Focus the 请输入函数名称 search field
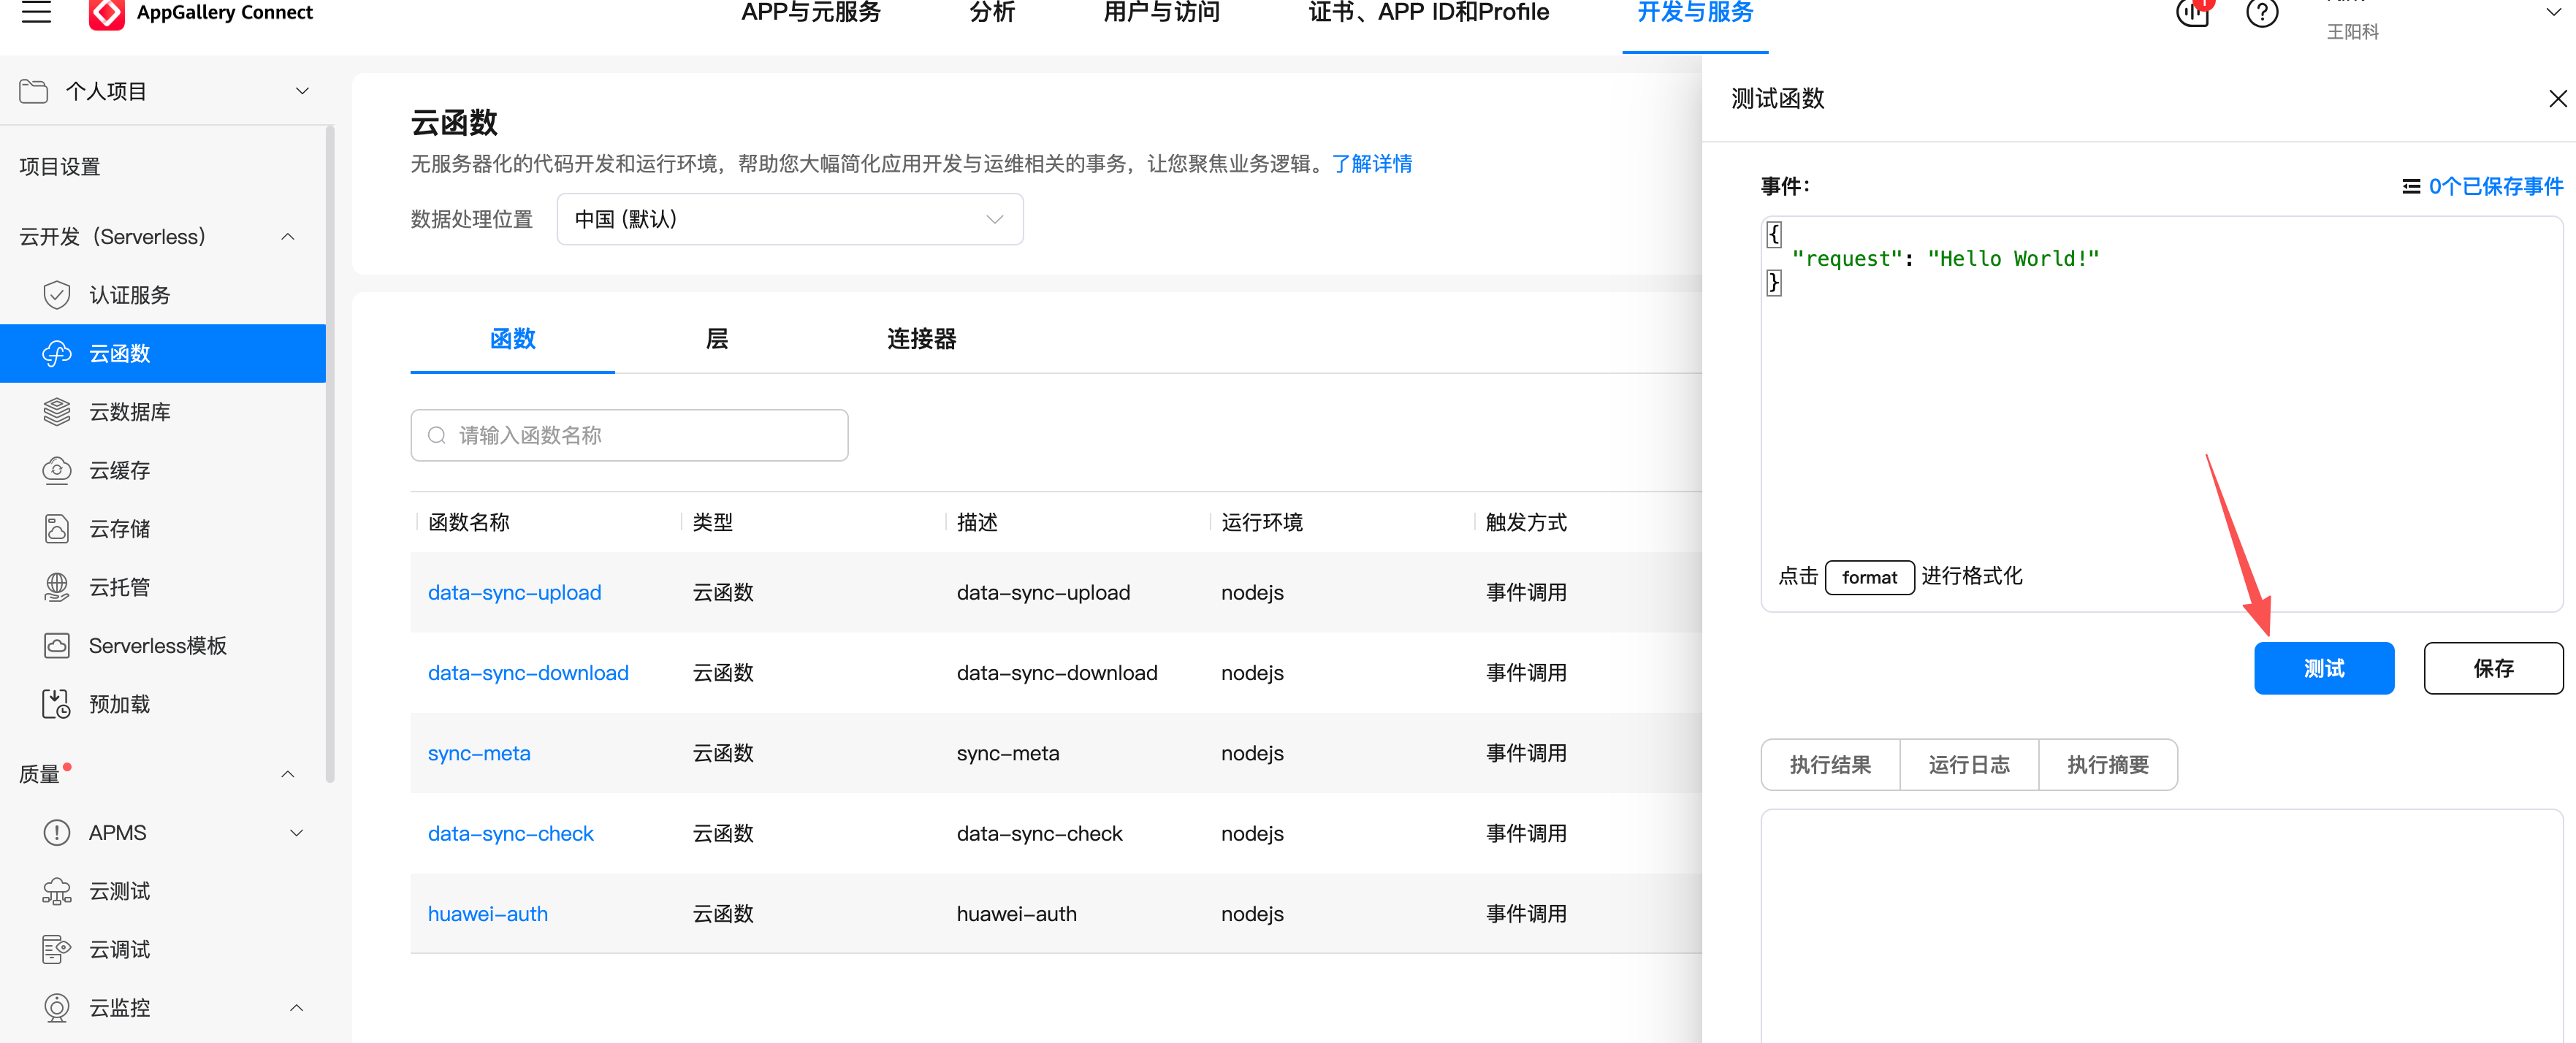 coord(629,435)
